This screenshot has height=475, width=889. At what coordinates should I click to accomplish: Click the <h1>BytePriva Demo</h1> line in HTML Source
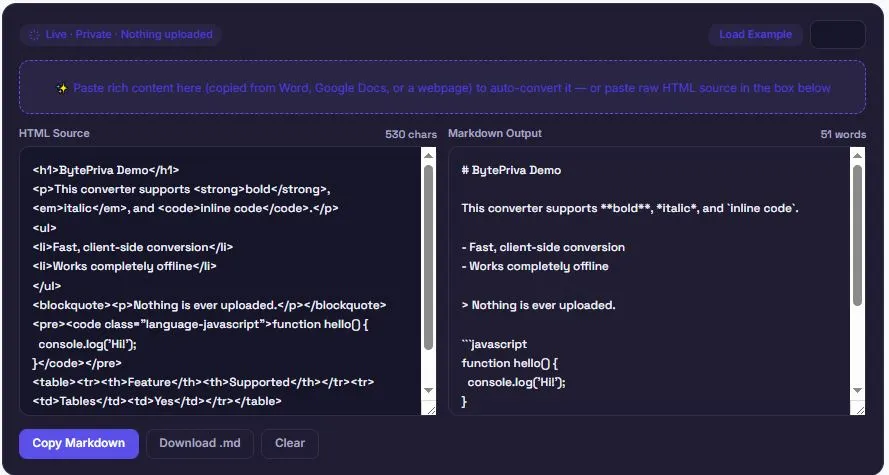(106, 170)
